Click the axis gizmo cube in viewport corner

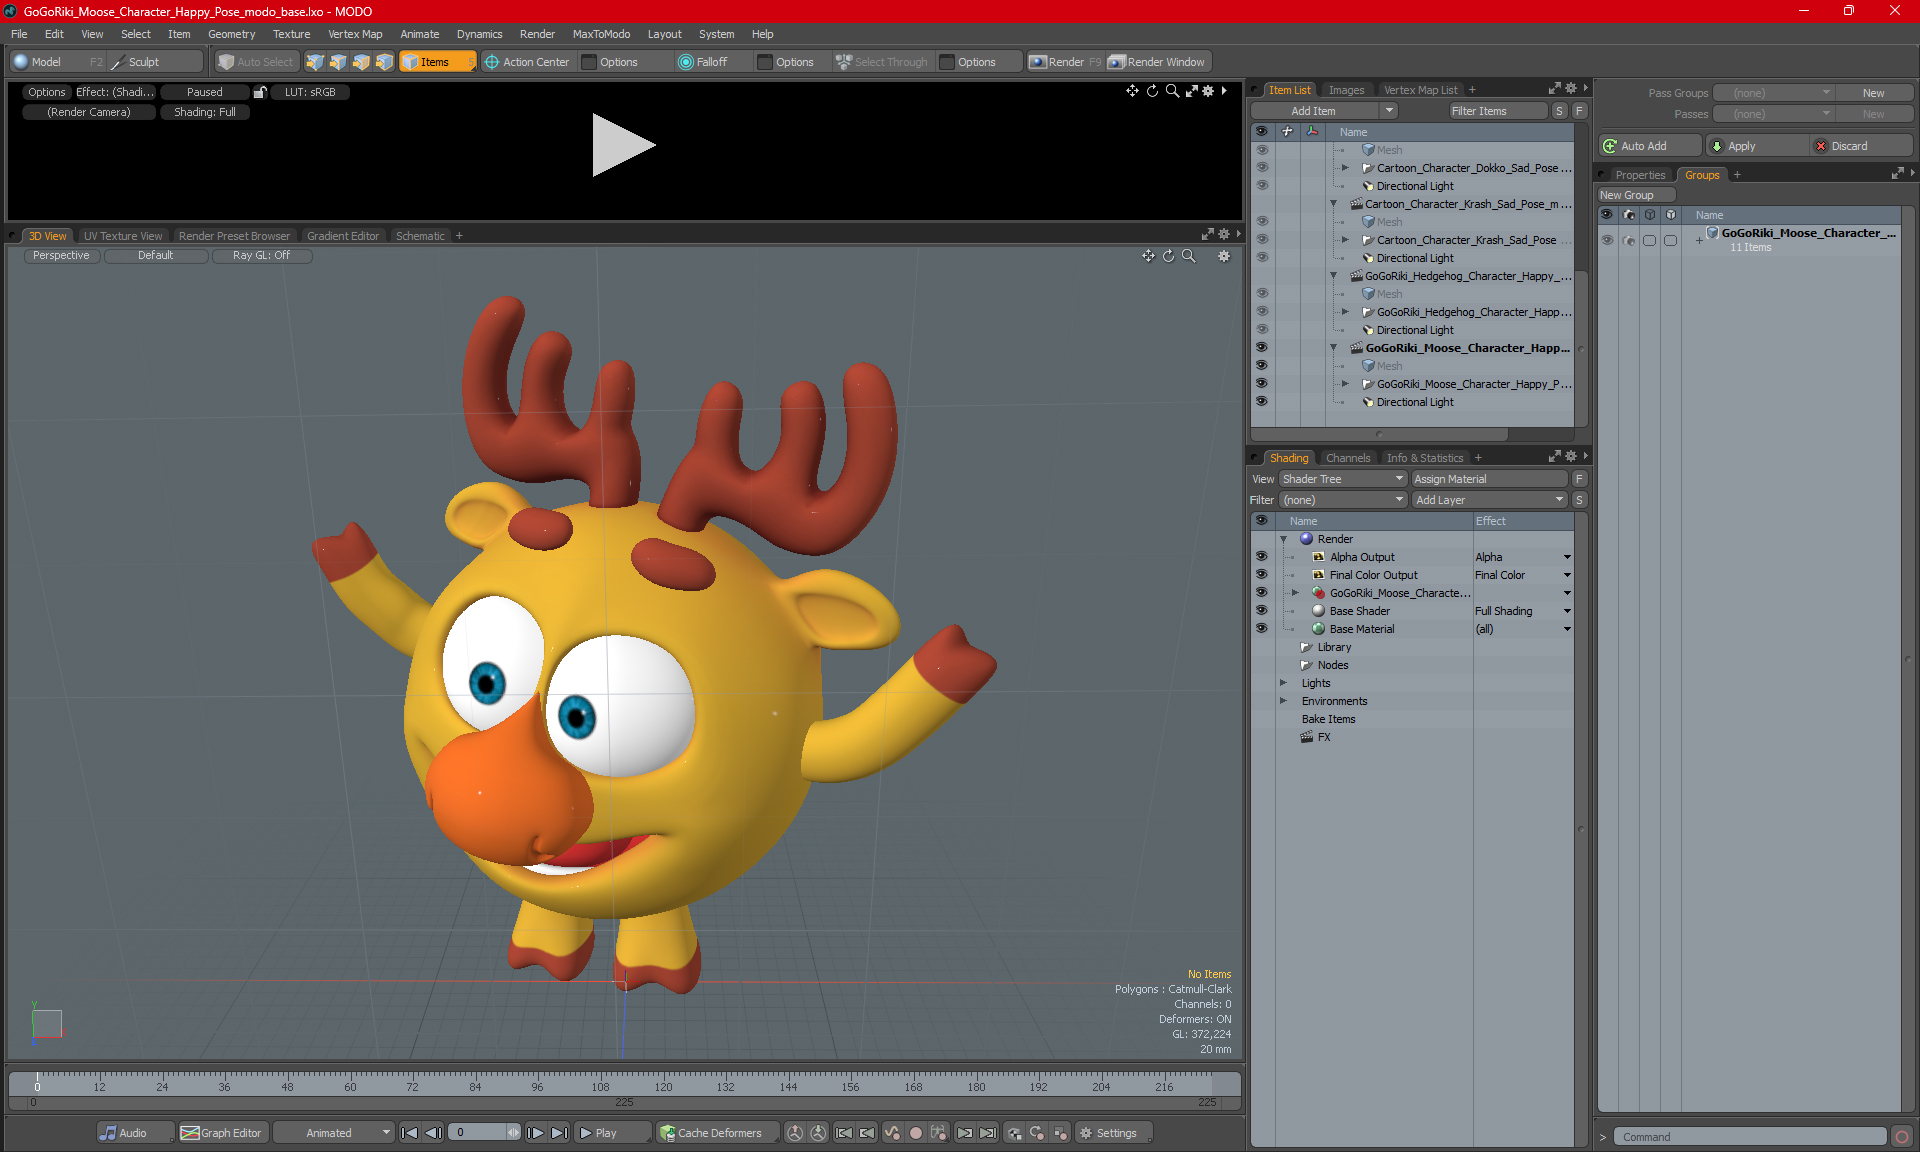point(46,1024)
